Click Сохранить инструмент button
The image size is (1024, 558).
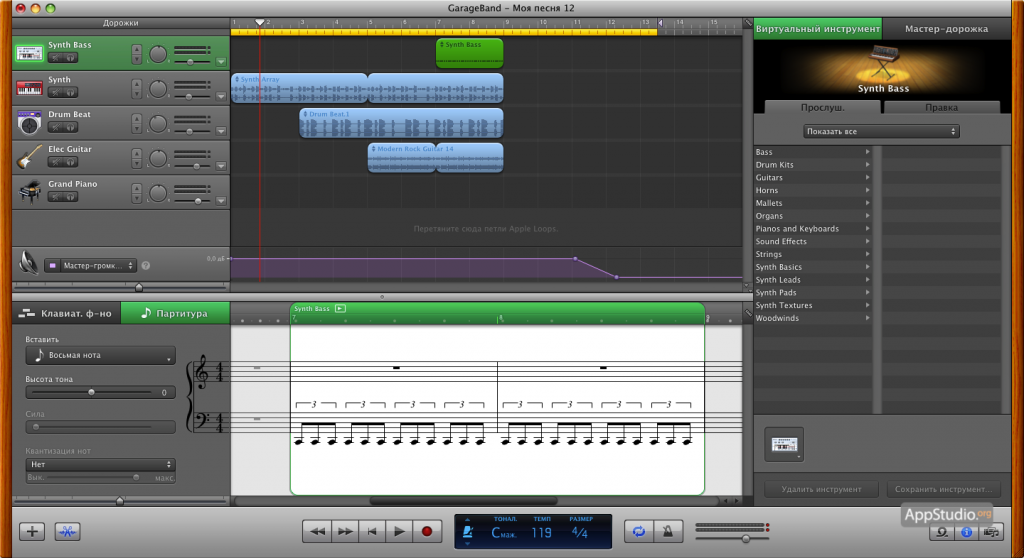click(x=943, y=489)
